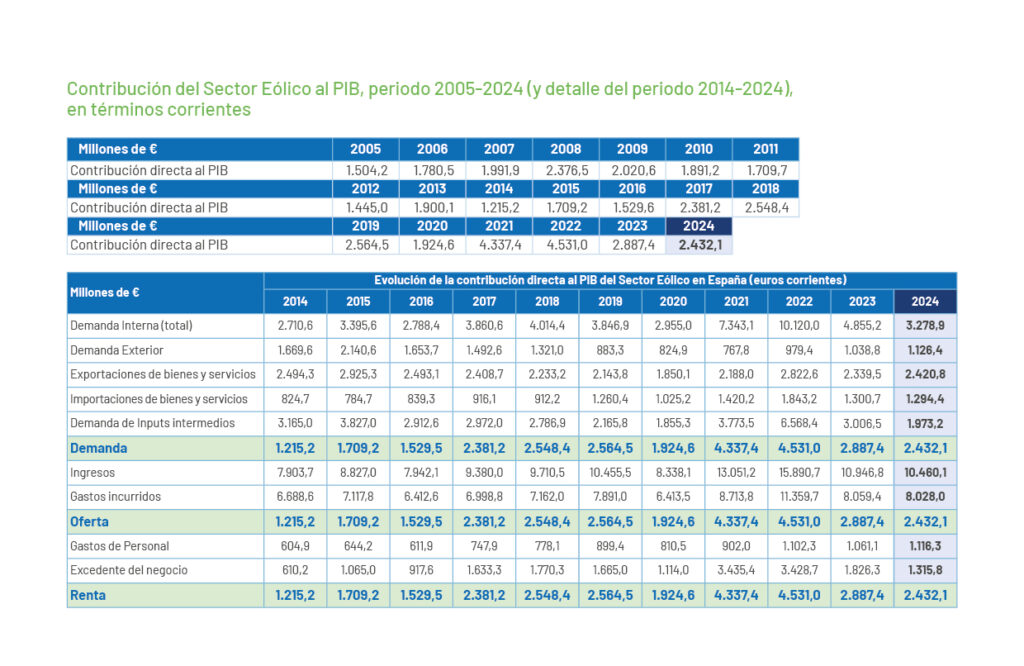This screenshot has width=1024, height=666.
Task: Select the bold 'Demanda' total row label
Action: pos(99,448)
